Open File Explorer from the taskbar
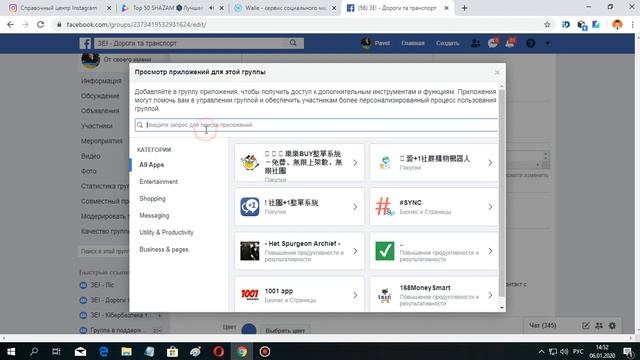The height and width of the screenshot is (360, 640). [x=126, y=351]
